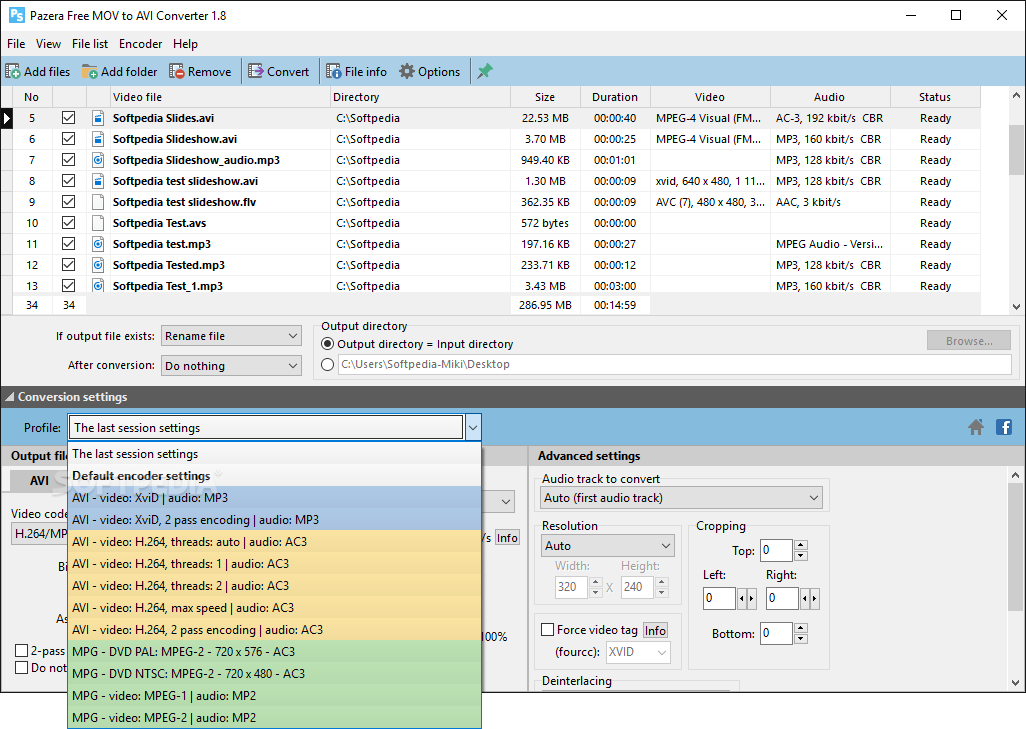Screen dimensions: 1026x729
Task: Click file icon of Softpedia test slideshow.avi
Action: coord(98,181)
